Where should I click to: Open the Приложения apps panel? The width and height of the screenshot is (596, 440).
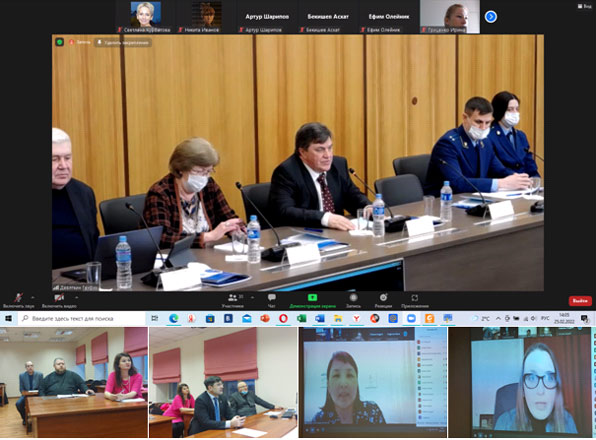[415, 300]
